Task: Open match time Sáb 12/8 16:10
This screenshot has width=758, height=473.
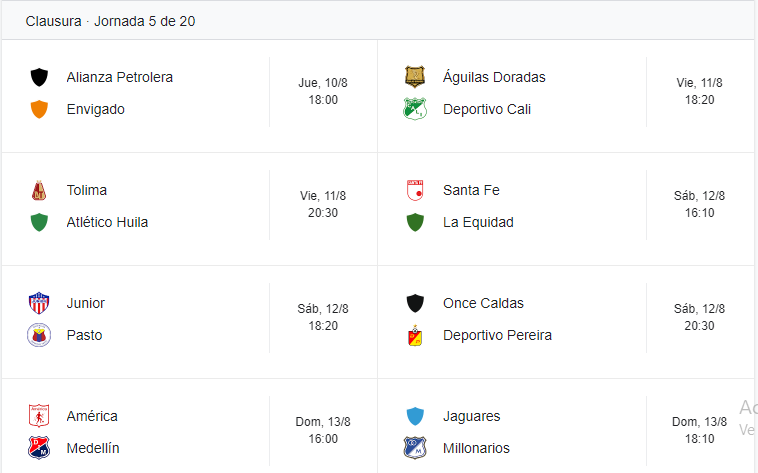Action: (699, 205)
